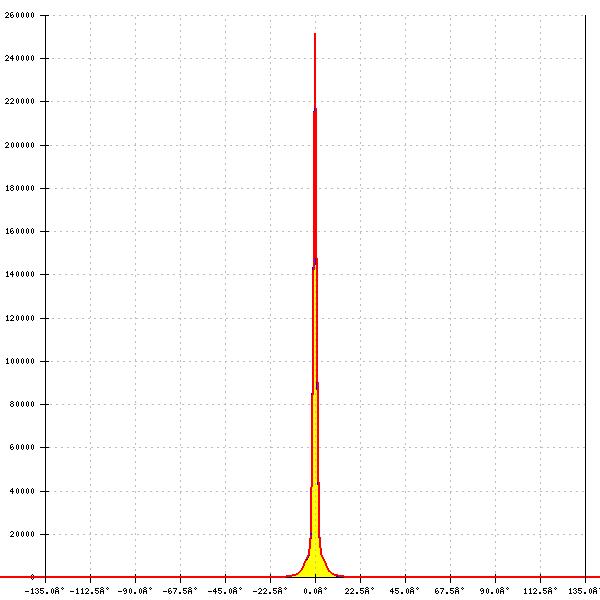600x600 pixels.
Task: Select the 0.0° x-axis label
Action: 316,591
